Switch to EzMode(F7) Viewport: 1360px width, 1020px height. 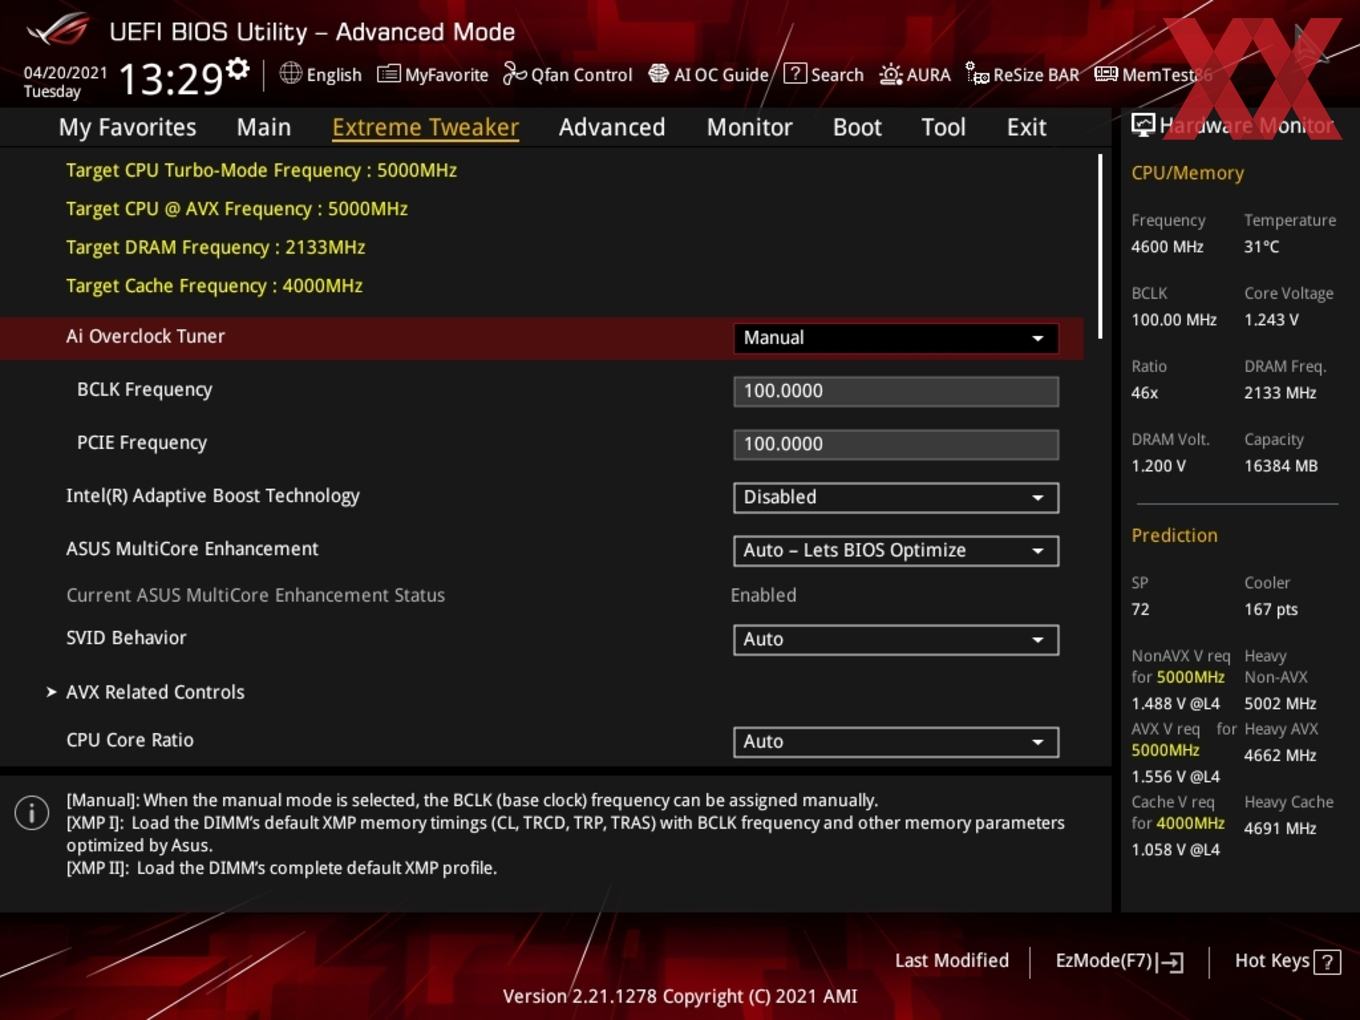(1120, 961)
